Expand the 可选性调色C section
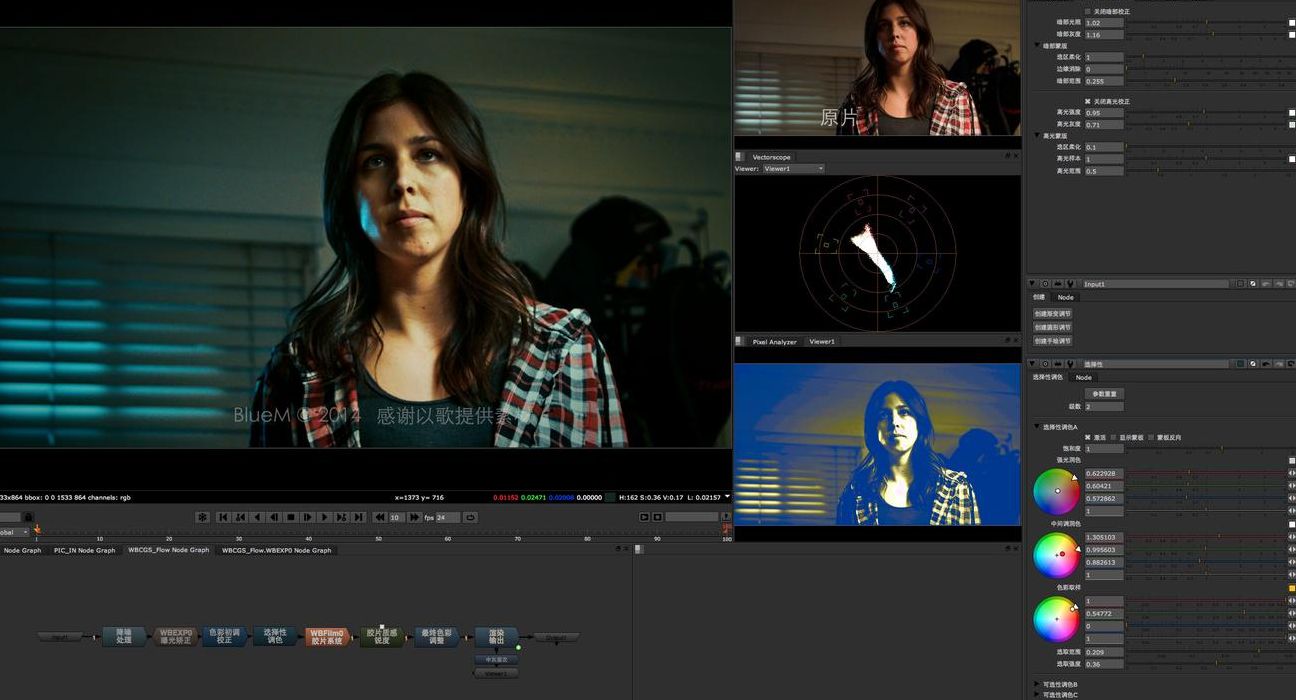Image resolution: width=1296 pixels, height=700 pixels. click(x=1037, y=695)
